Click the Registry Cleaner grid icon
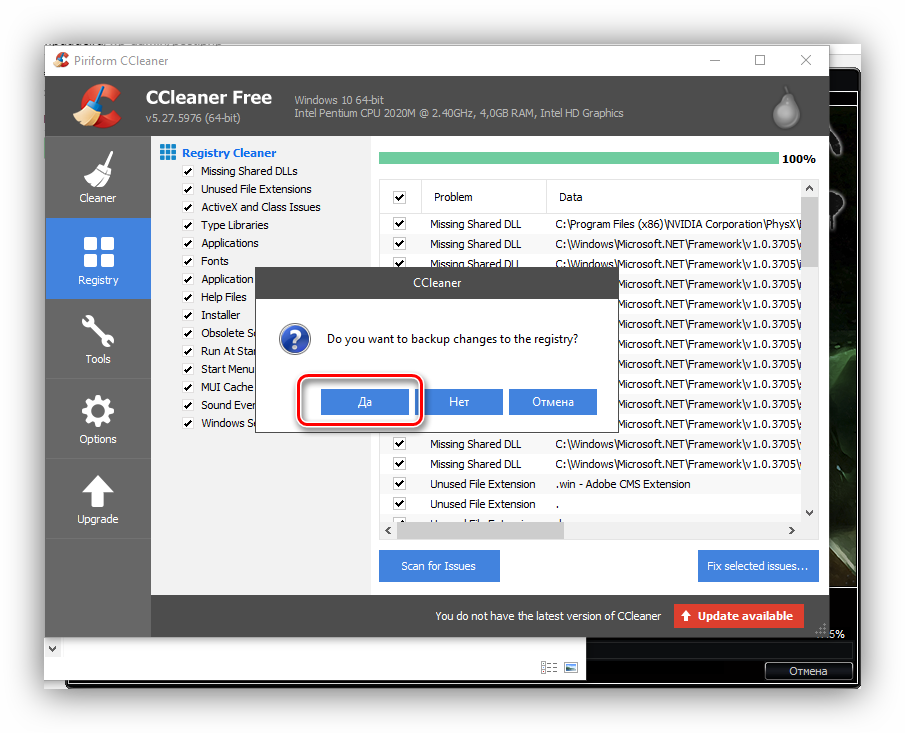This screenshot has height=733, width=905. click(x=168, y=152)
